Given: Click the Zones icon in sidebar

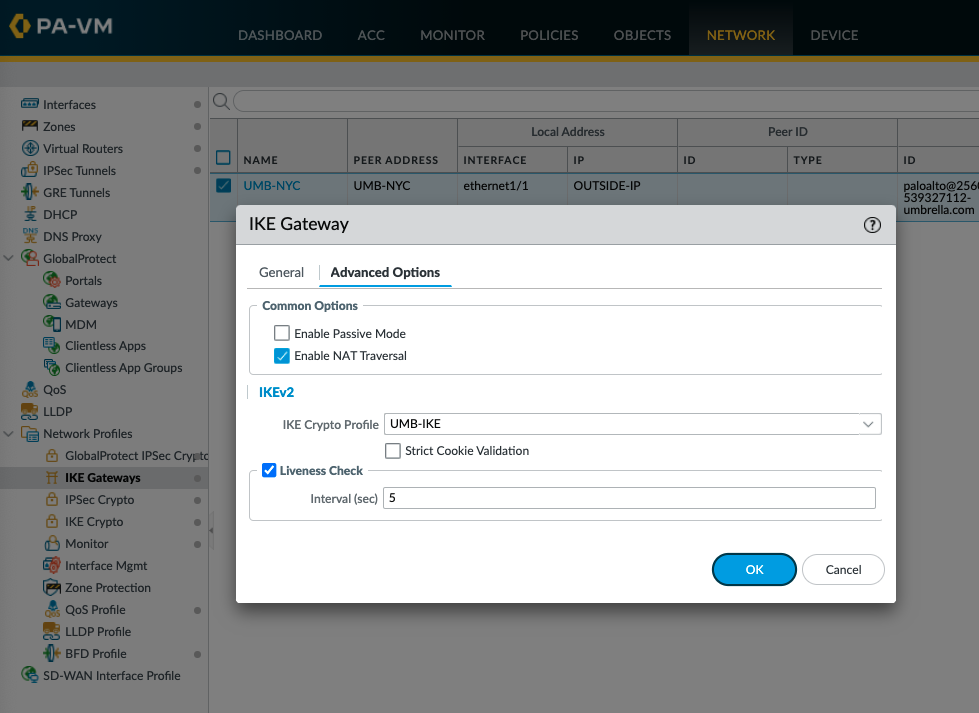Looking at the screenshot, I should pos(29,126).
